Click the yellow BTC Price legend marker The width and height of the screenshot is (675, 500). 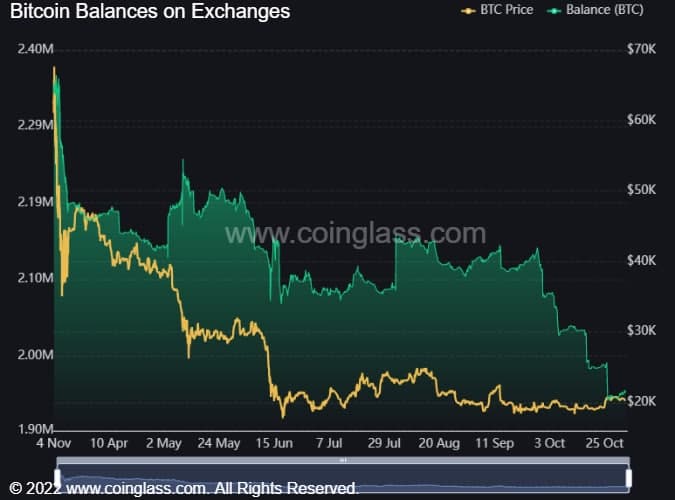tap(468, 11)
